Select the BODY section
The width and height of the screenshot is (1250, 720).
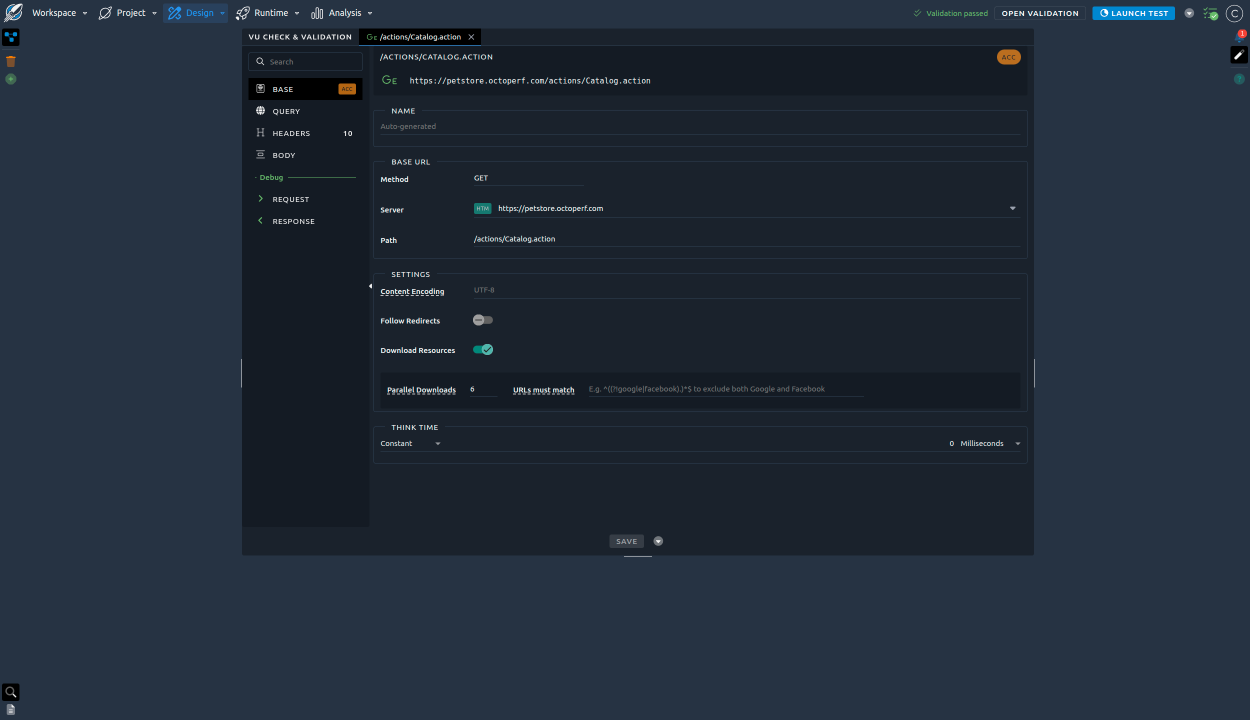click(x=305, y=155)
